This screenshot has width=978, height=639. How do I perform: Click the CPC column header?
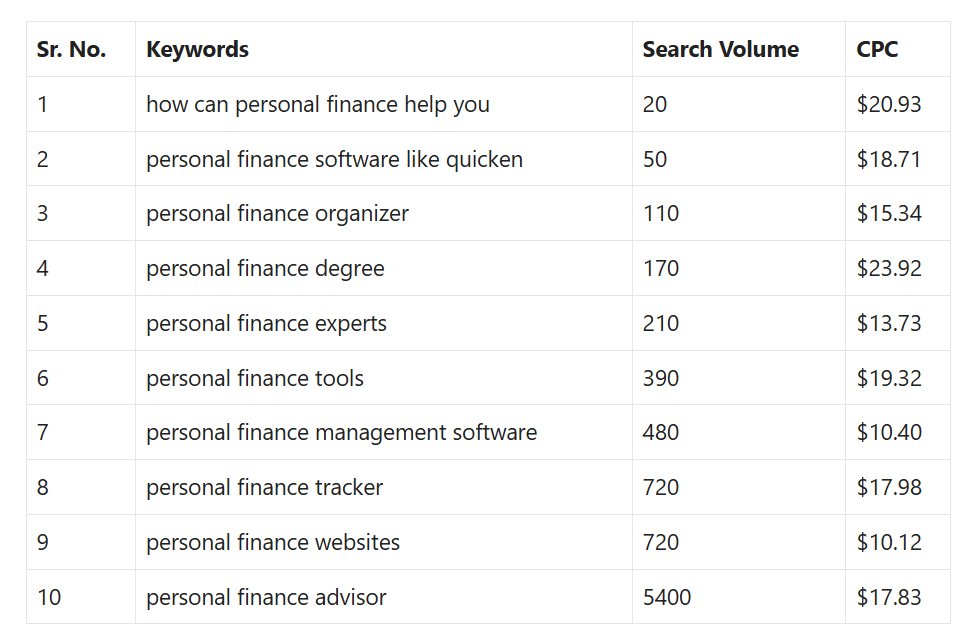877,49
